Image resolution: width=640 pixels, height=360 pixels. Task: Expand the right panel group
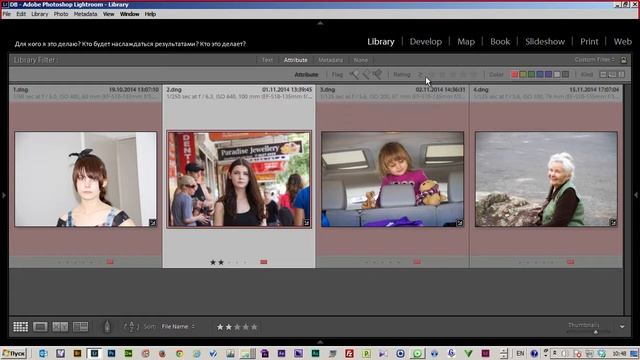[x=636, y=196]
